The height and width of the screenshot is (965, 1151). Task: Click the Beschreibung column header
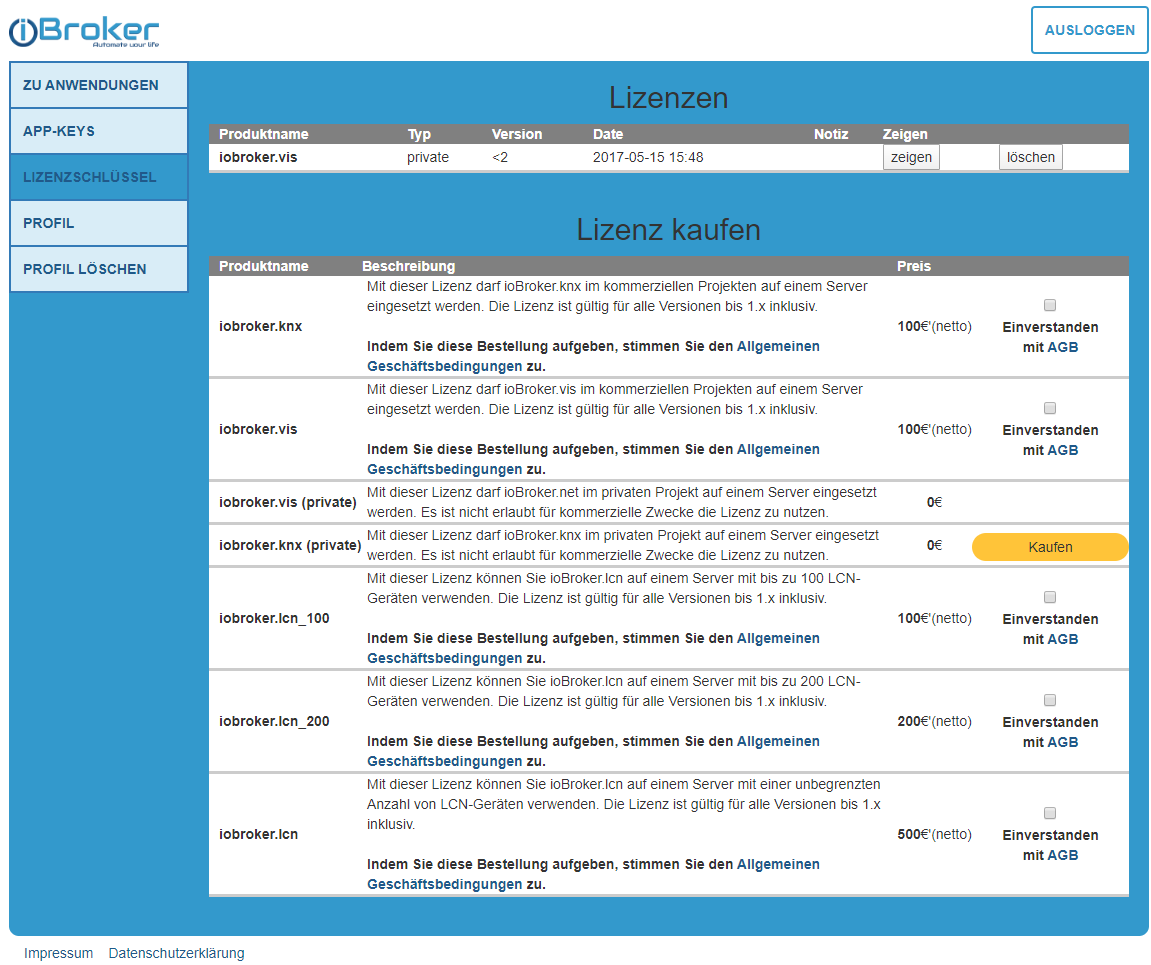point(408,266)
